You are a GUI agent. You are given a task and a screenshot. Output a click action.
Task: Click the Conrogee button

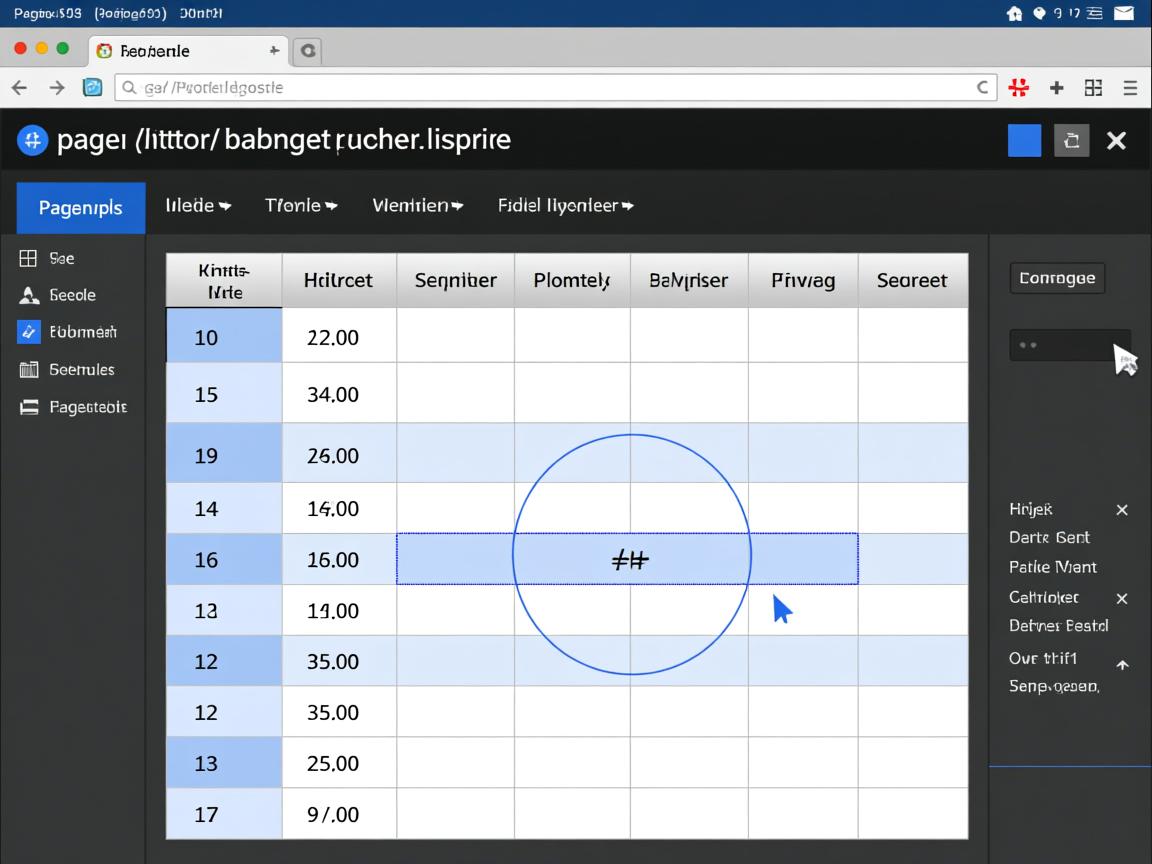[x=1057, y=278]
